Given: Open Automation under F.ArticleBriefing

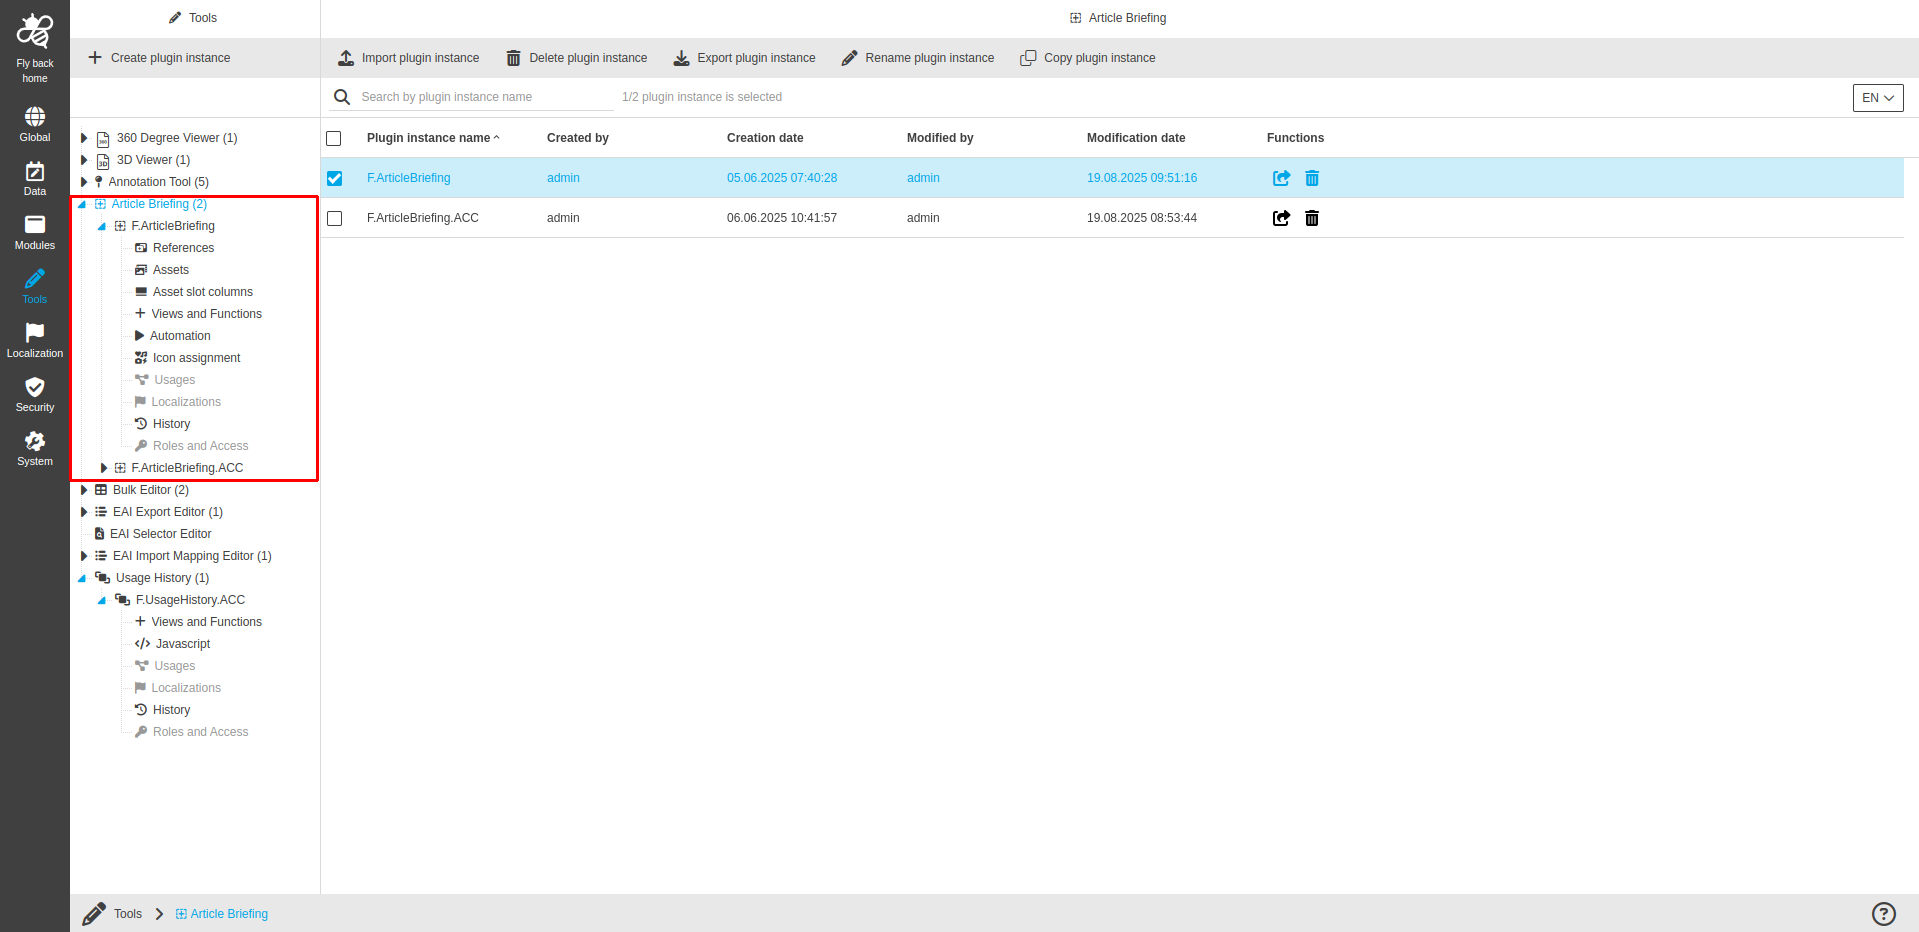Looking at the screenshot, I should tap(180, 336).
